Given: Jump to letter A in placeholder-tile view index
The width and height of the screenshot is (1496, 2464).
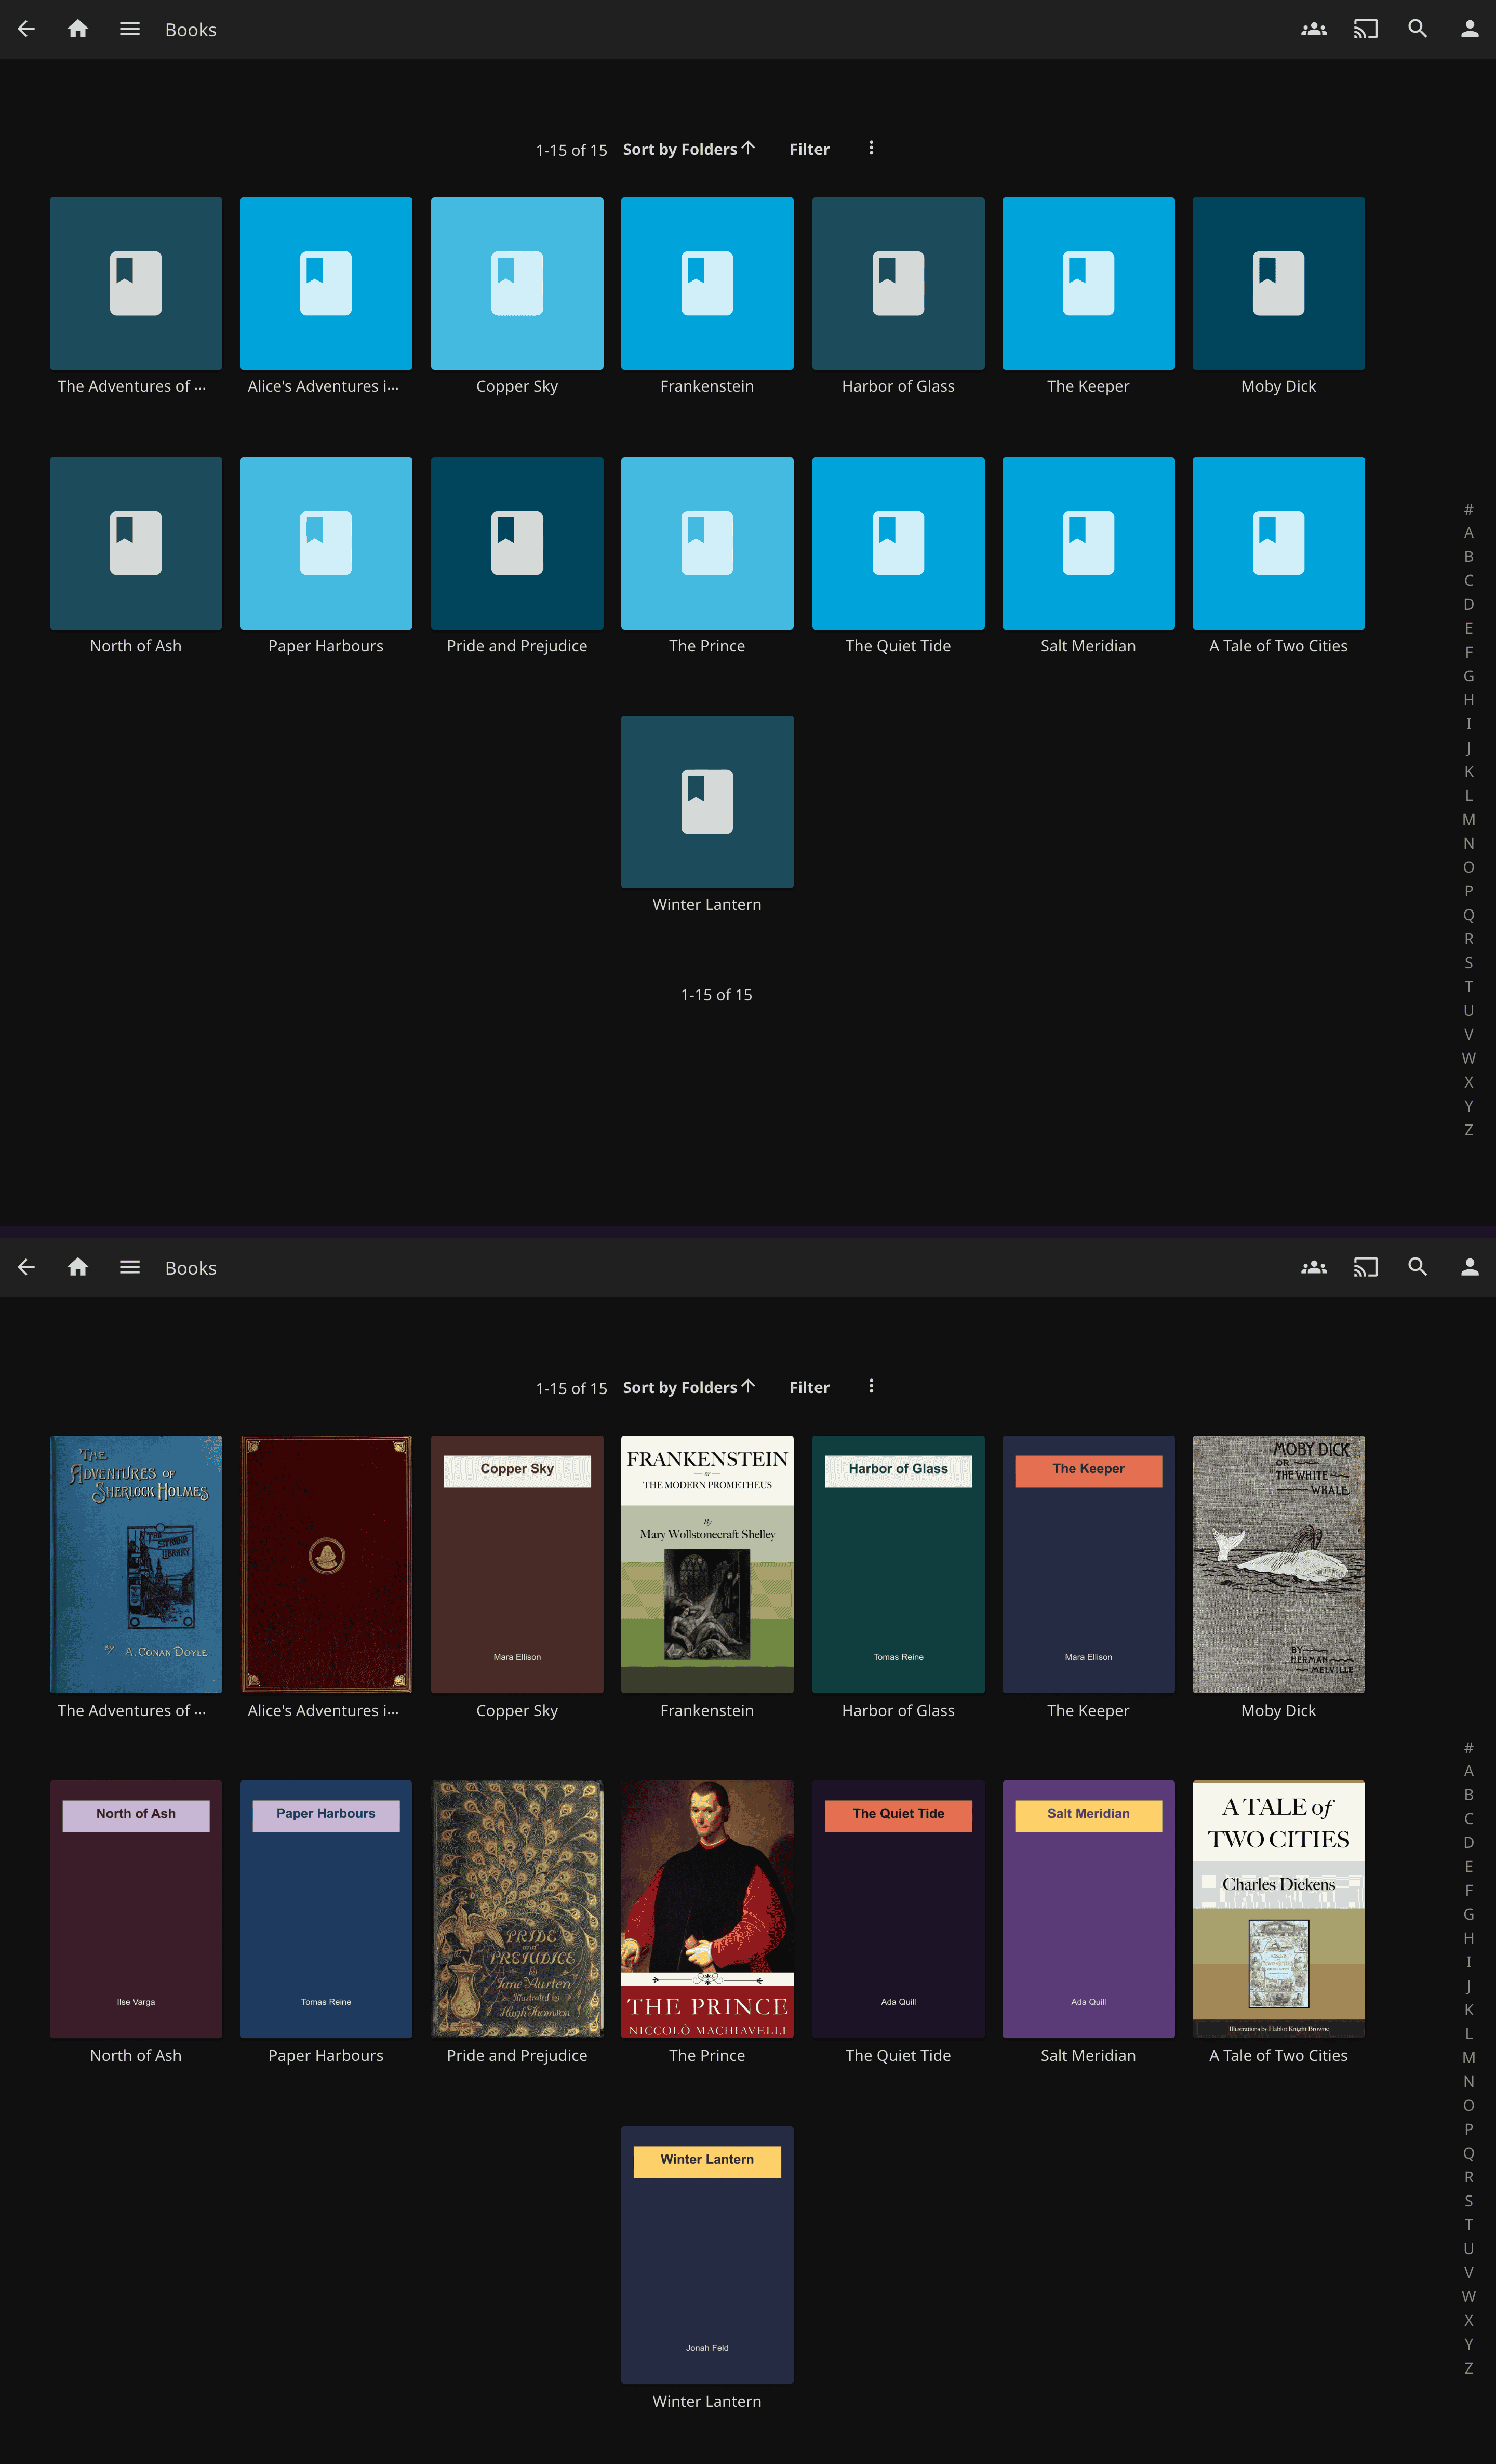Looking at the screenshot, I should pyautogui.click(x=1468, y=533).
